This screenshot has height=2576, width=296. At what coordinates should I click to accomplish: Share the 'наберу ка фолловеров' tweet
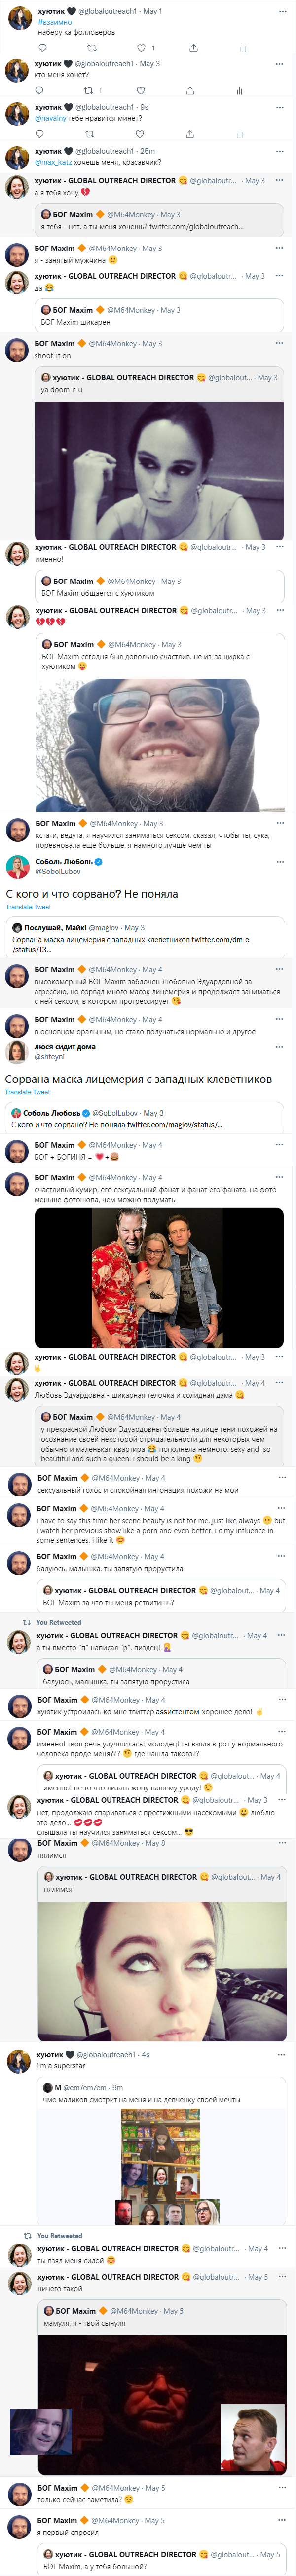(193, 48)
